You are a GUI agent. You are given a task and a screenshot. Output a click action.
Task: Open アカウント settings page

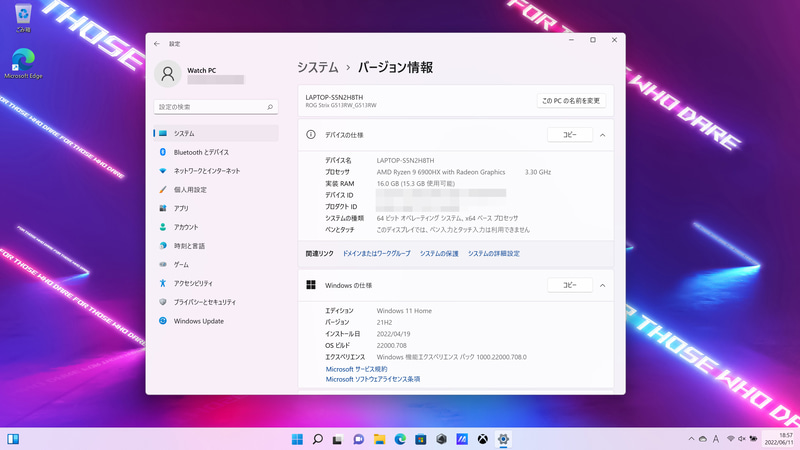point(216,227)
